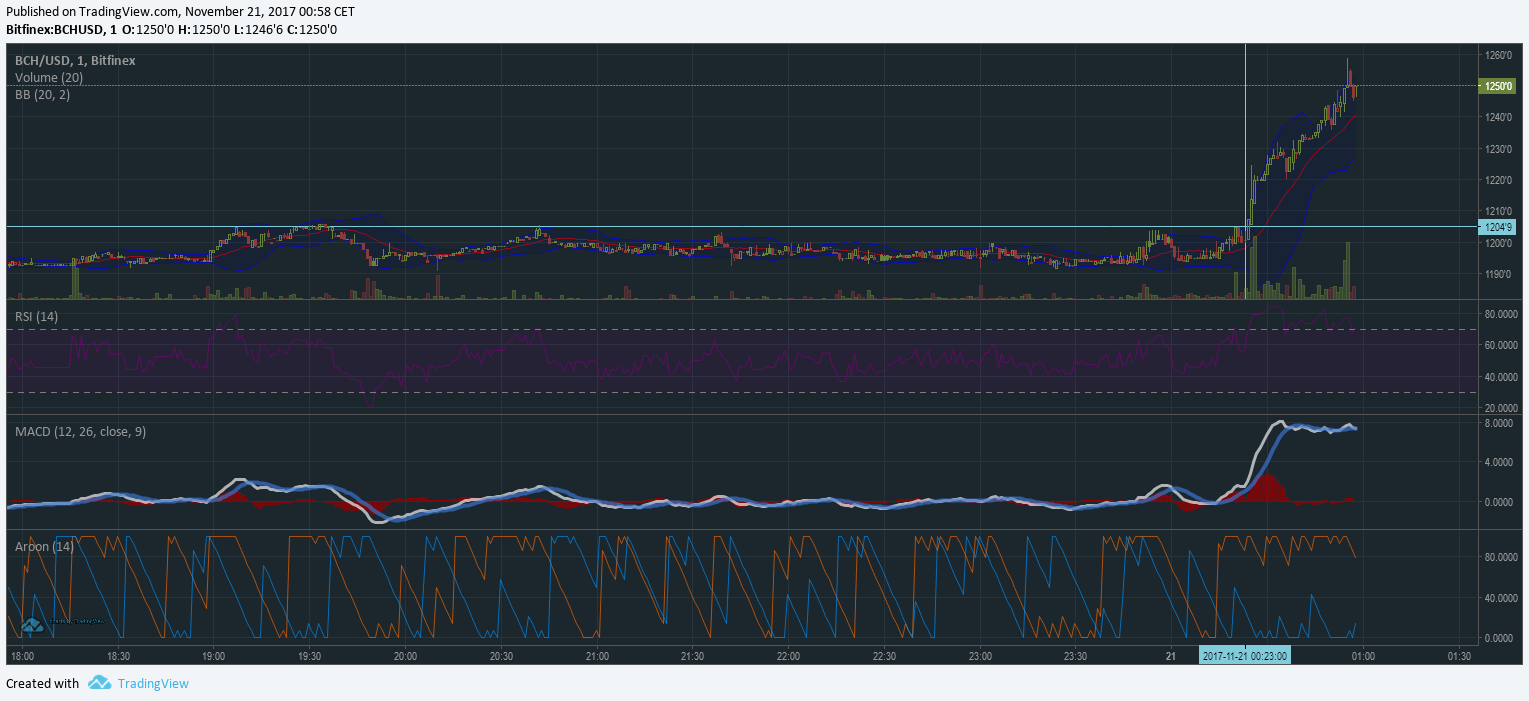Viewport: 1529px width, 701px height.
Task: Click the Volume (20) indicator label
Action: tap(49, 77)
